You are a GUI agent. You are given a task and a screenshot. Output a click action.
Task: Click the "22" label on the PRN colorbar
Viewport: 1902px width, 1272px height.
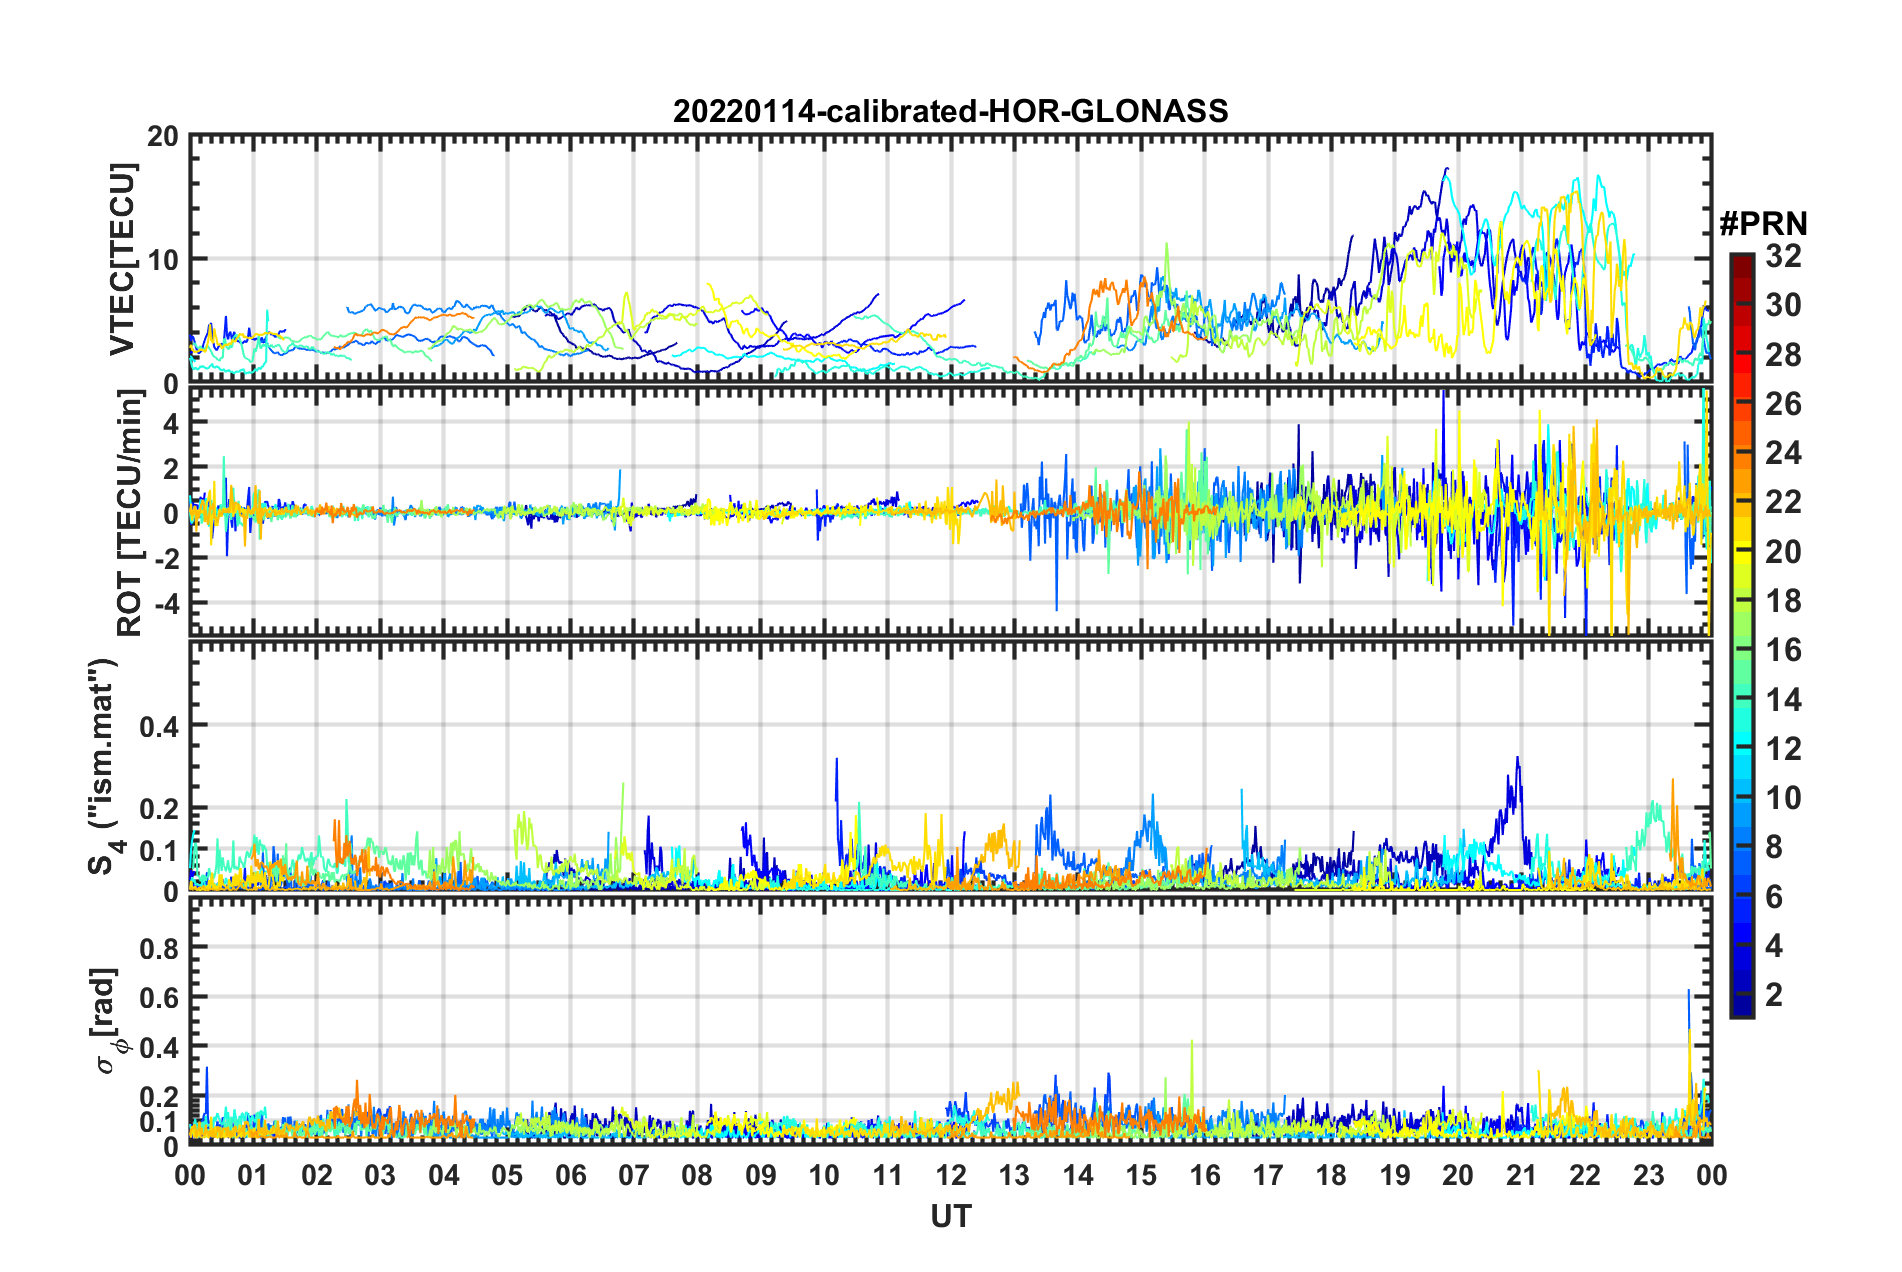[1783, 502]
